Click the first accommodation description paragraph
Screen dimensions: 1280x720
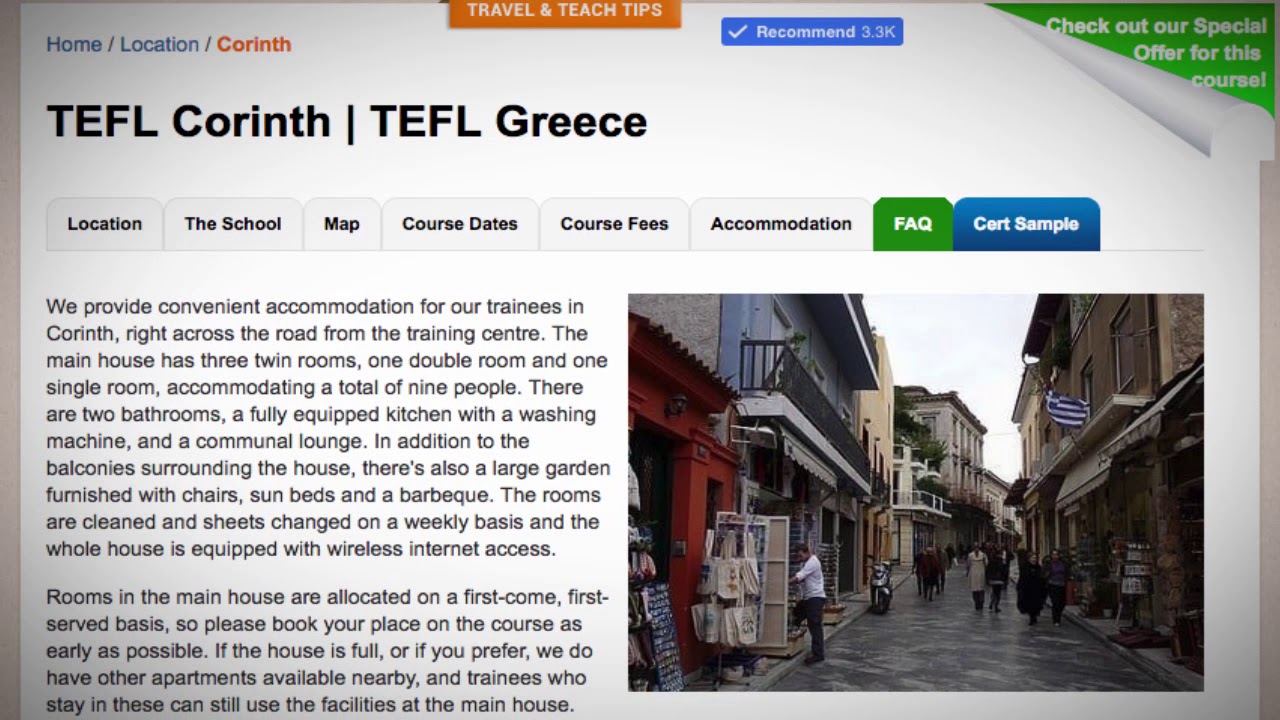[x=327, y=427]
